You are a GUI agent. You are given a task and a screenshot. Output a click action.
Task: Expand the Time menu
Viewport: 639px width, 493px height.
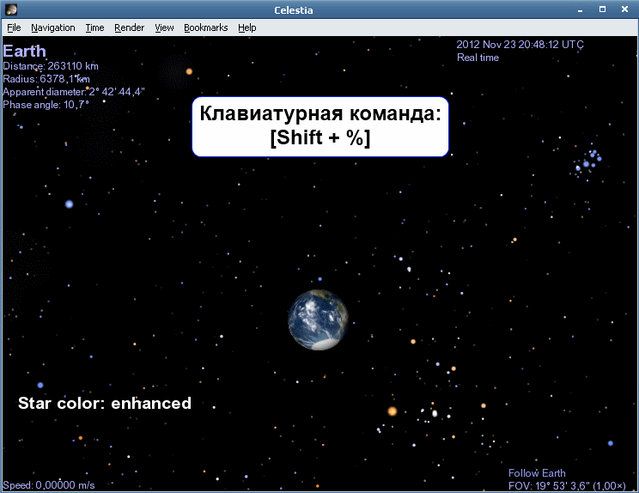click(94, 28)
